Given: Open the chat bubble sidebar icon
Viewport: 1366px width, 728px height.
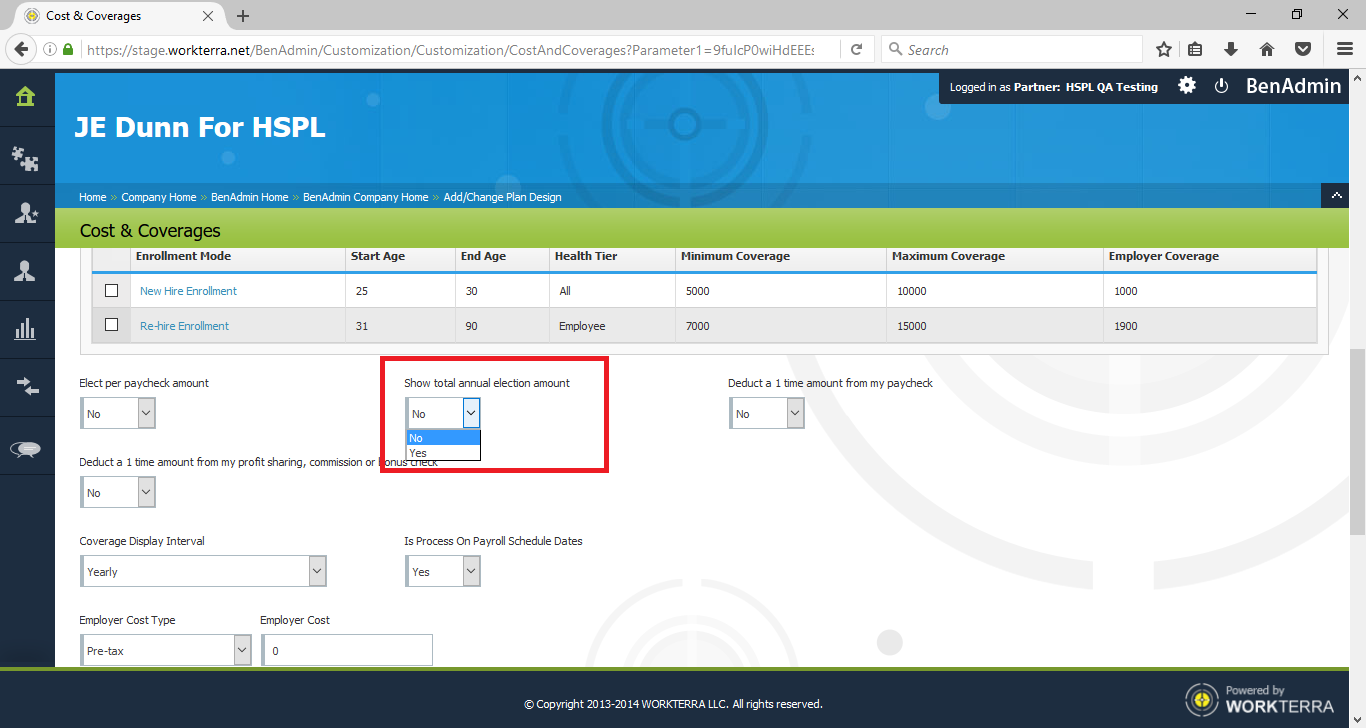Looking at the screenshot, I should click(x=26, y=449).
